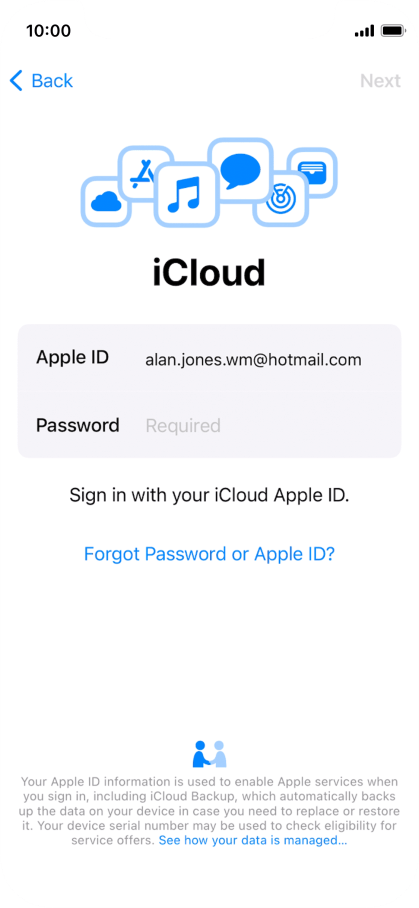
Task: Tap the Apple ID label
Action: (x=72, y=357)
